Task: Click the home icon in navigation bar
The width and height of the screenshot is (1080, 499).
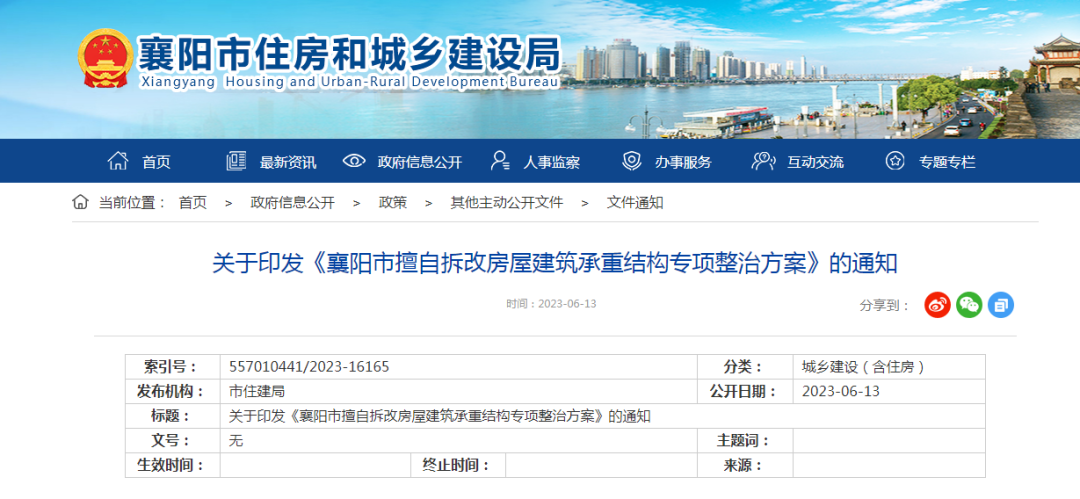Action: point(118,161)
